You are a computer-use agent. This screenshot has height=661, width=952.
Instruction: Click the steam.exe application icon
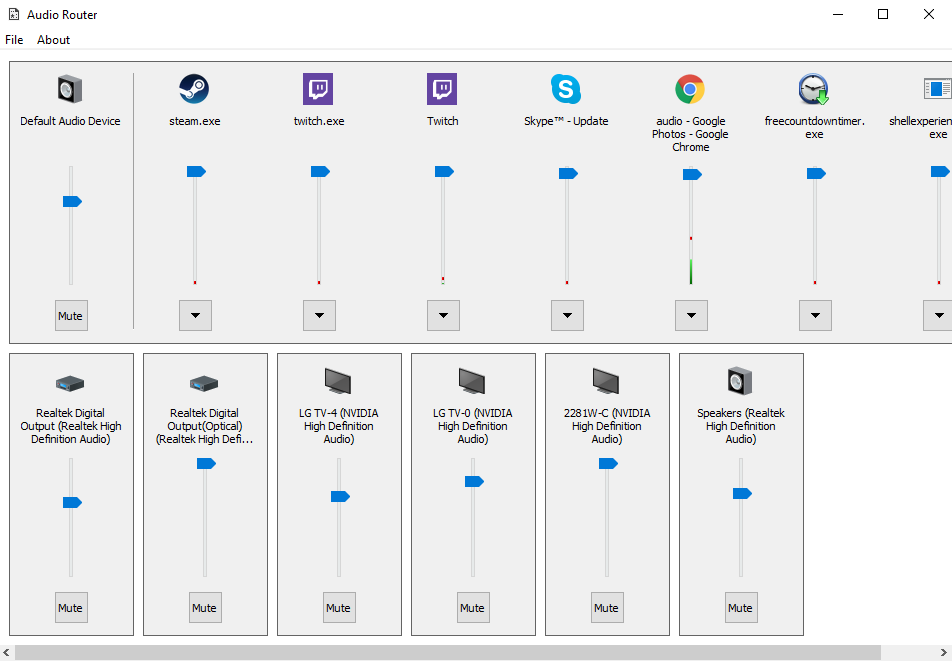point(194,89)
